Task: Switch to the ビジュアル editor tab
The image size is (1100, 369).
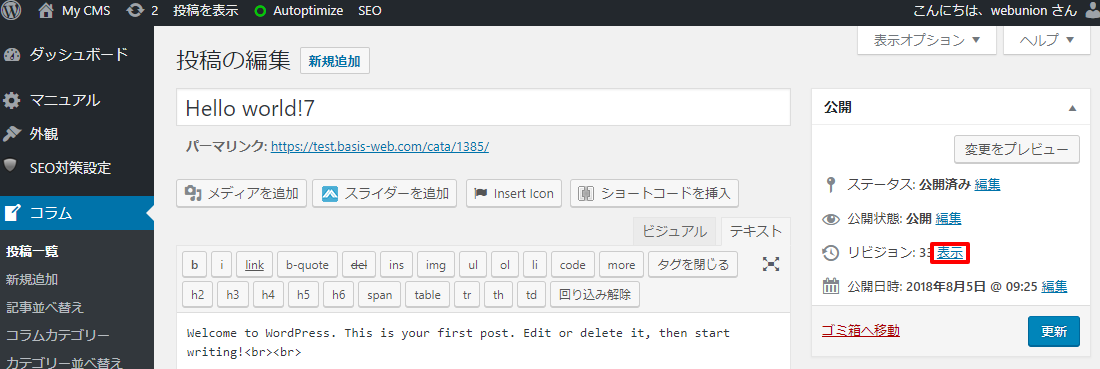Action: pos(674,231)
